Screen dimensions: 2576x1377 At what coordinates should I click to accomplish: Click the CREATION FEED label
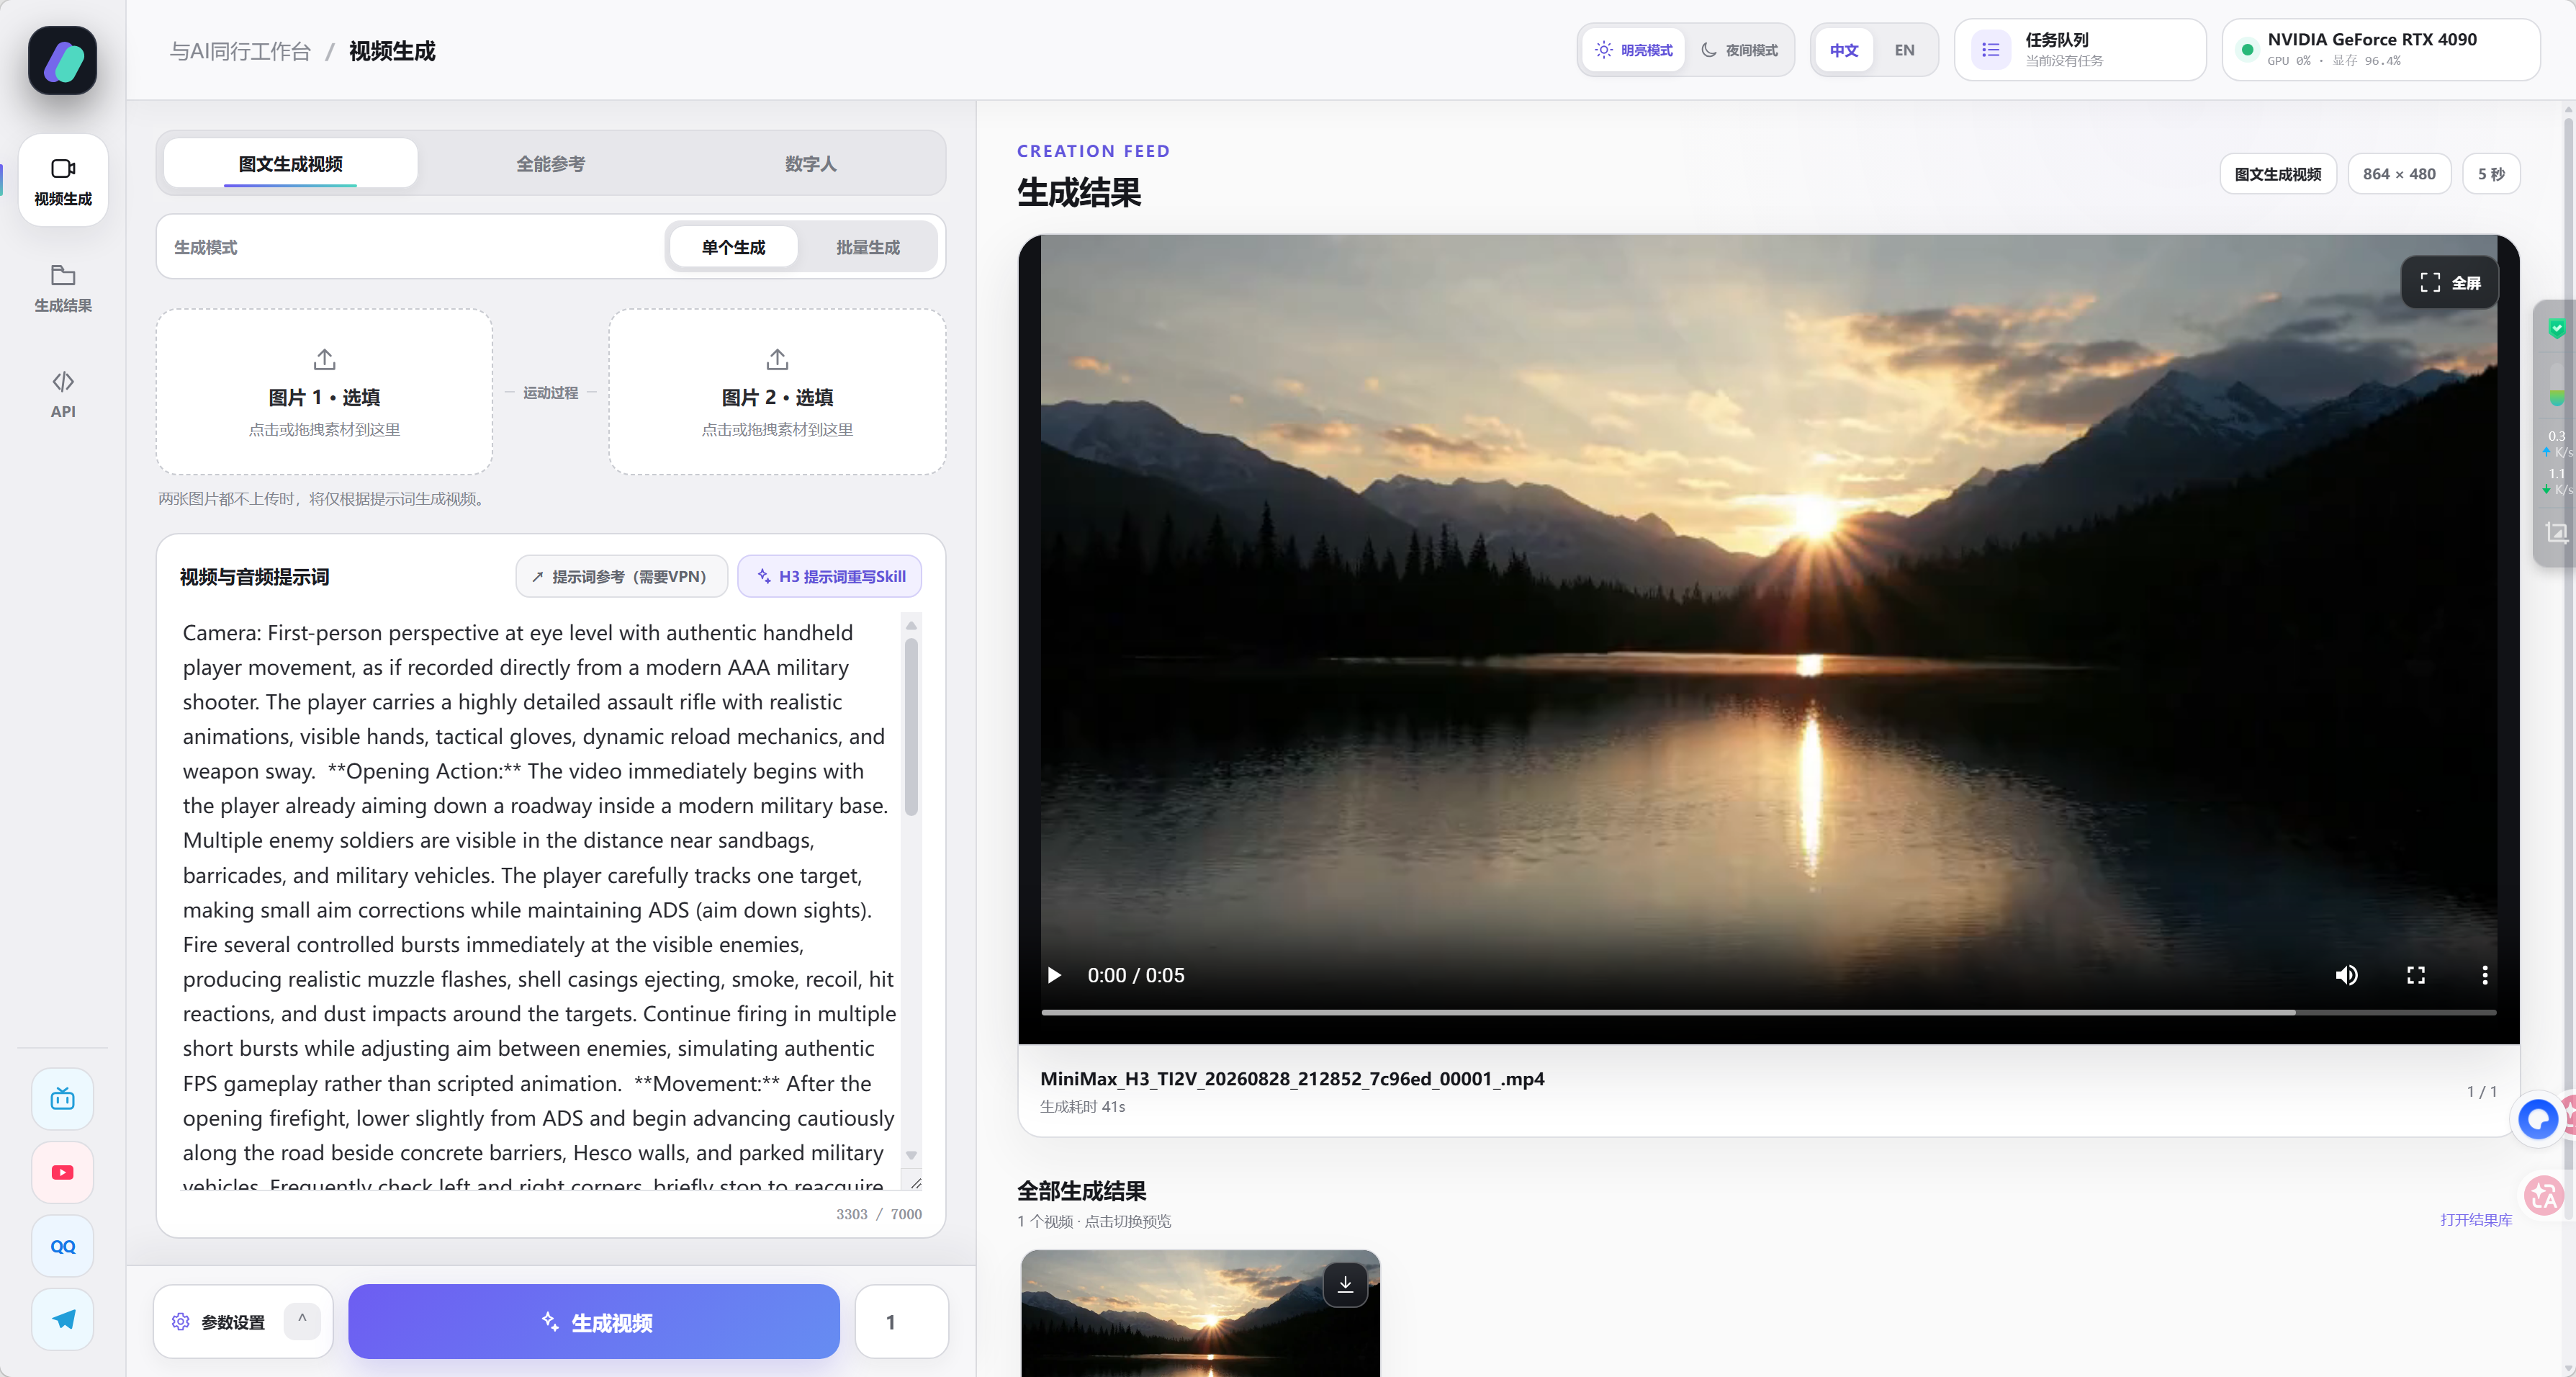(1093, 151)
